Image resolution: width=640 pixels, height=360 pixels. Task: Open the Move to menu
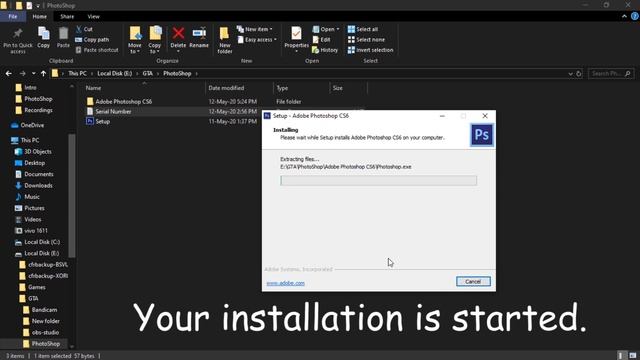tap(135, 40)
